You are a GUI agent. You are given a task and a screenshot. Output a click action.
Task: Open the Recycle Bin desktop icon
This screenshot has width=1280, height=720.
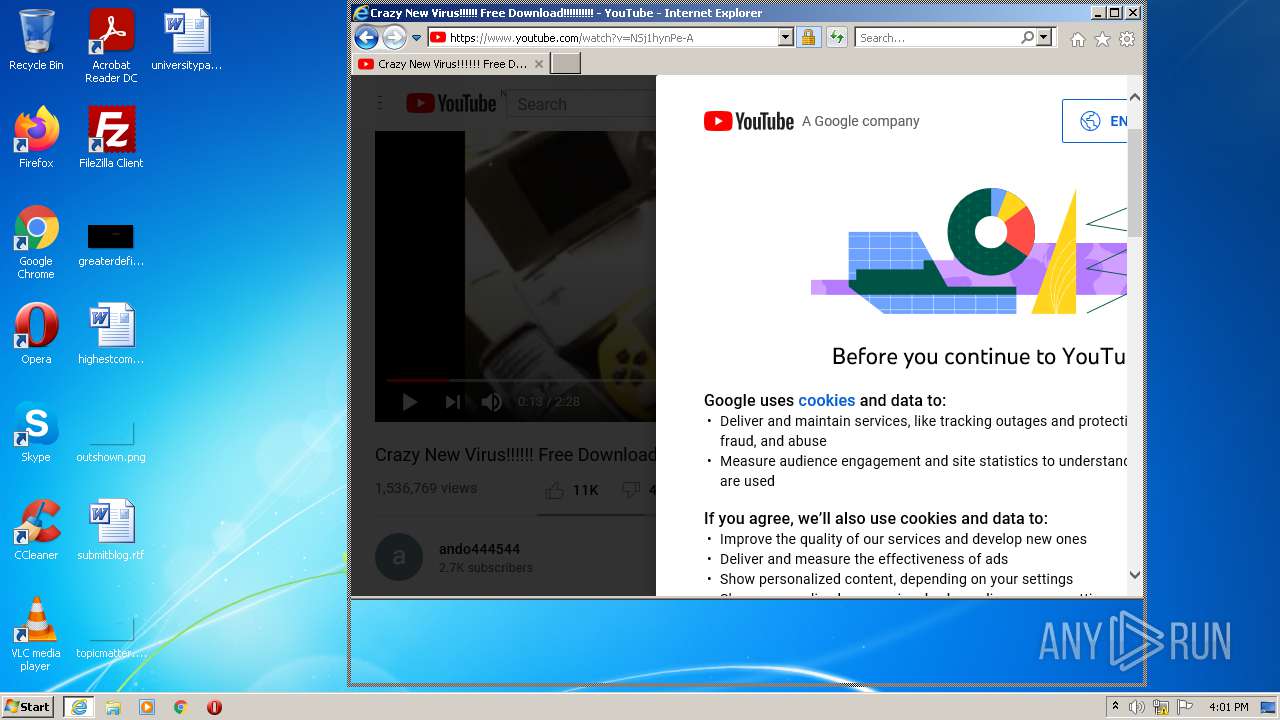pyautogui.click(x=36, y=40)
